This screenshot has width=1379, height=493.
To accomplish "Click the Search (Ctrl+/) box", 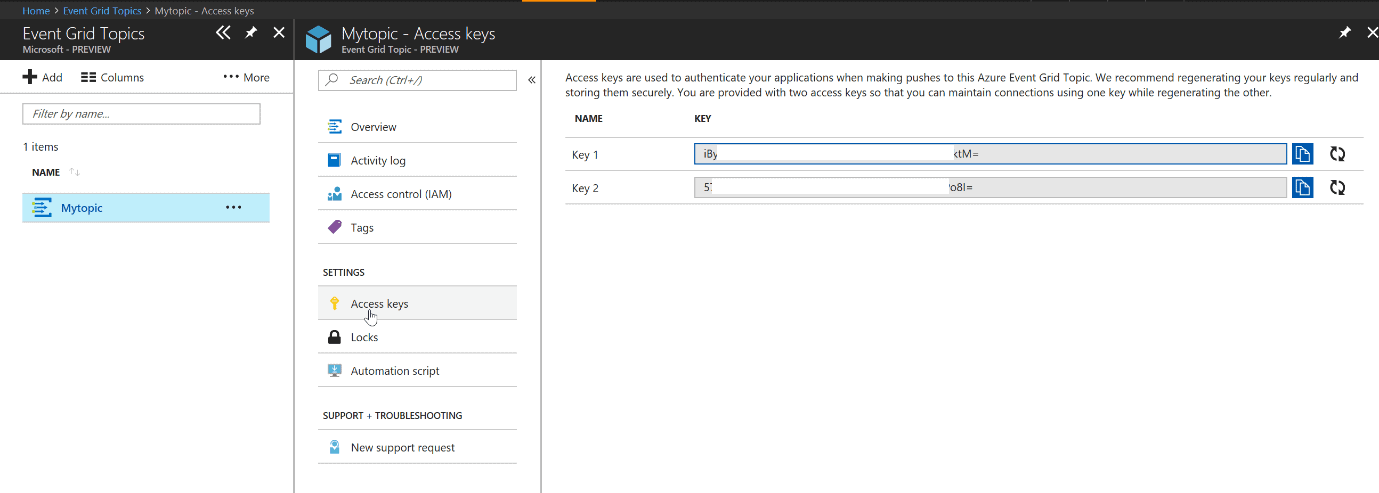I will pyautogui.click(x=417, y=80).
